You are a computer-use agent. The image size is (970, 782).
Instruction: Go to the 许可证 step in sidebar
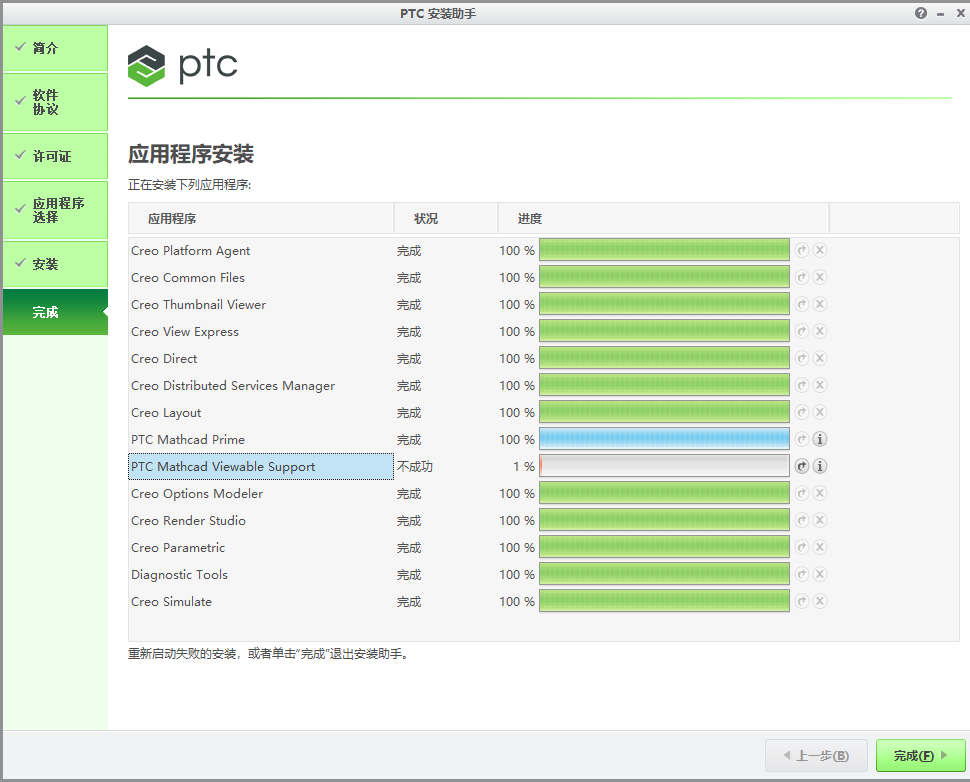coord(55,156)
